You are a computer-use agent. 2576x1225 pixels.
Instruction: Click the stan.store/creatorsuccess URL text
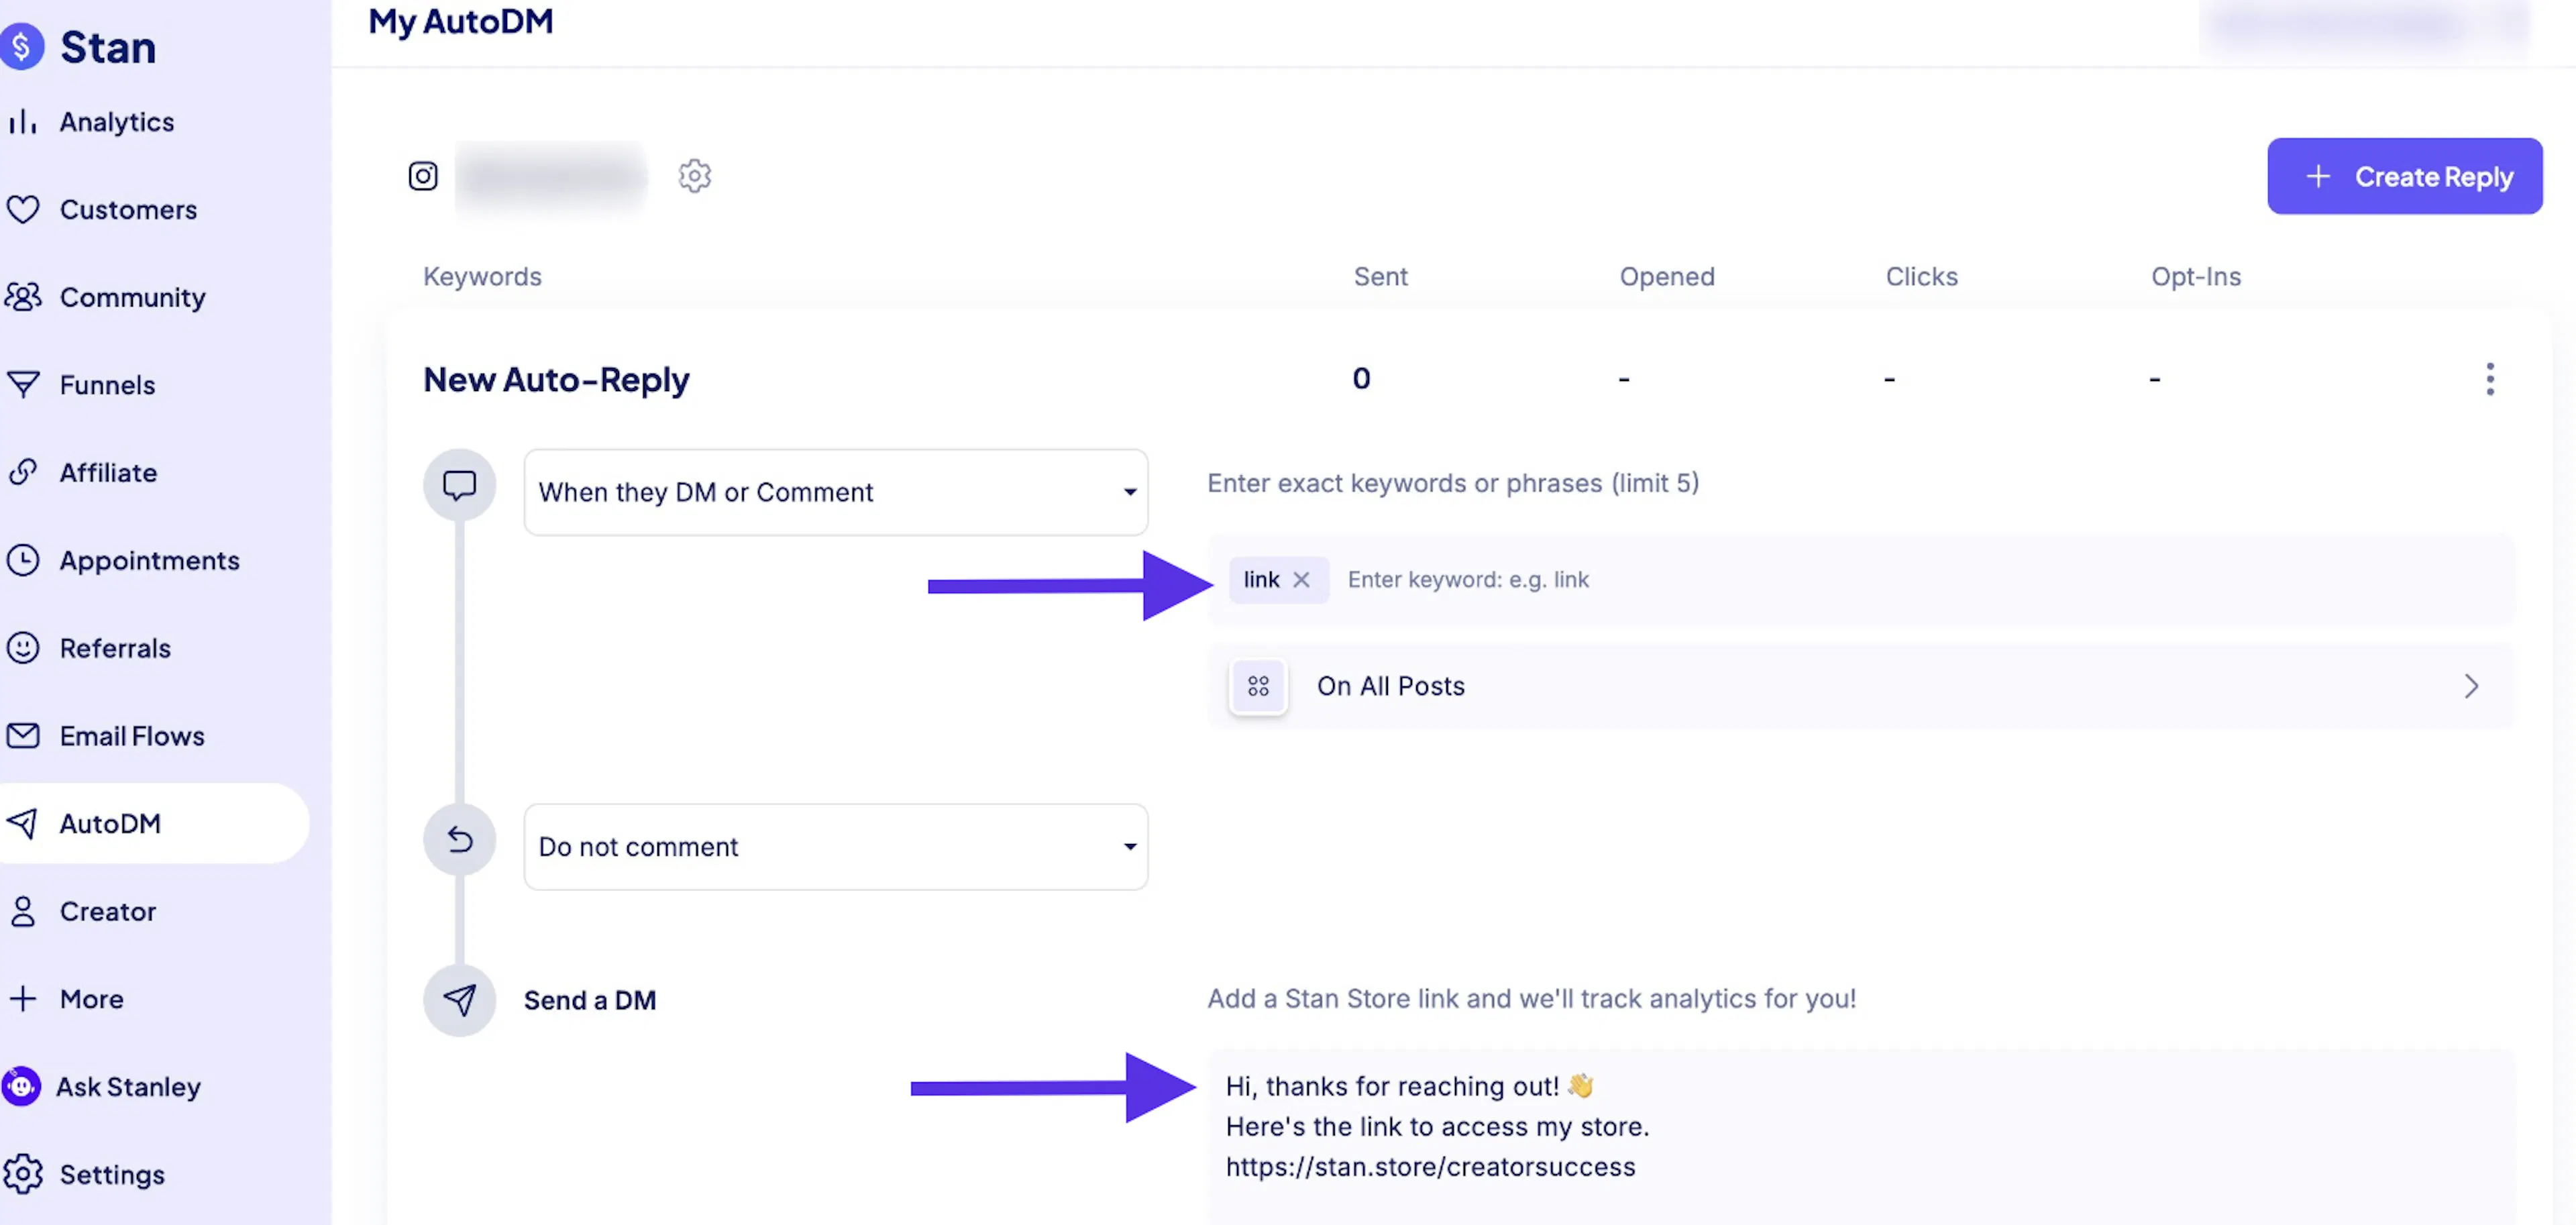[x=1430, y=1166]
